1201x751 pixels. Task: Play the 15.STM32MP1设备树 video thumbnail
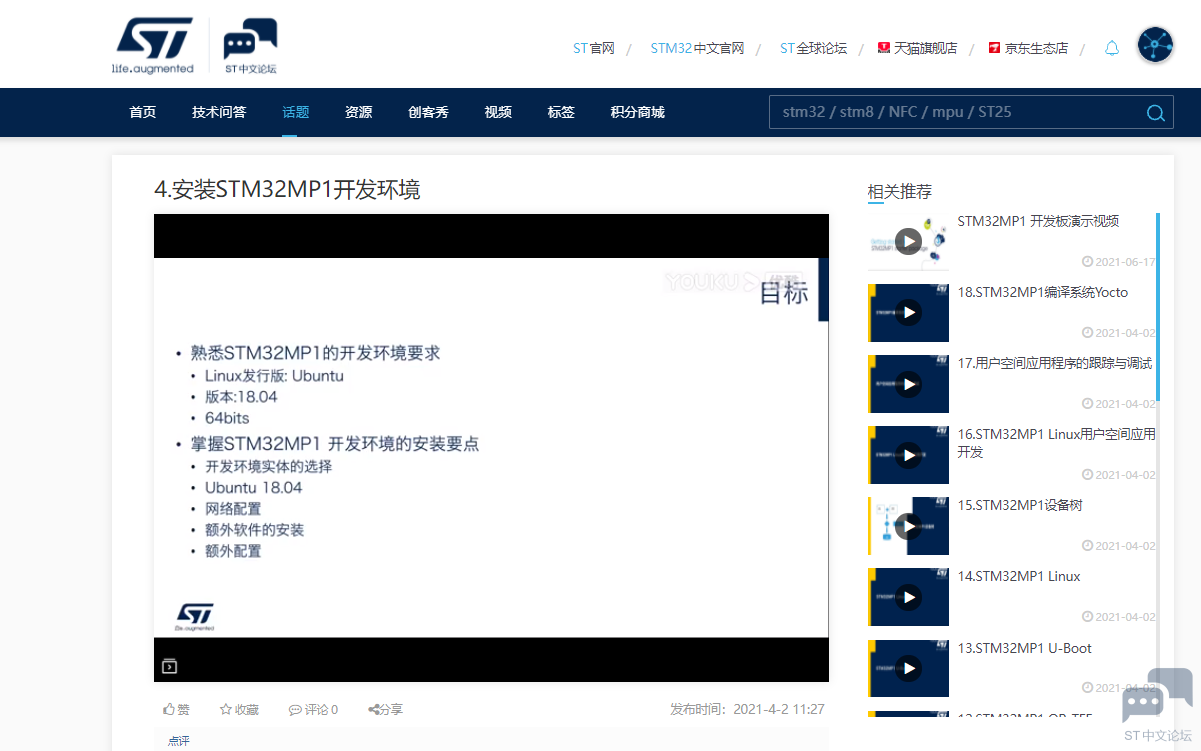(908, 526)
